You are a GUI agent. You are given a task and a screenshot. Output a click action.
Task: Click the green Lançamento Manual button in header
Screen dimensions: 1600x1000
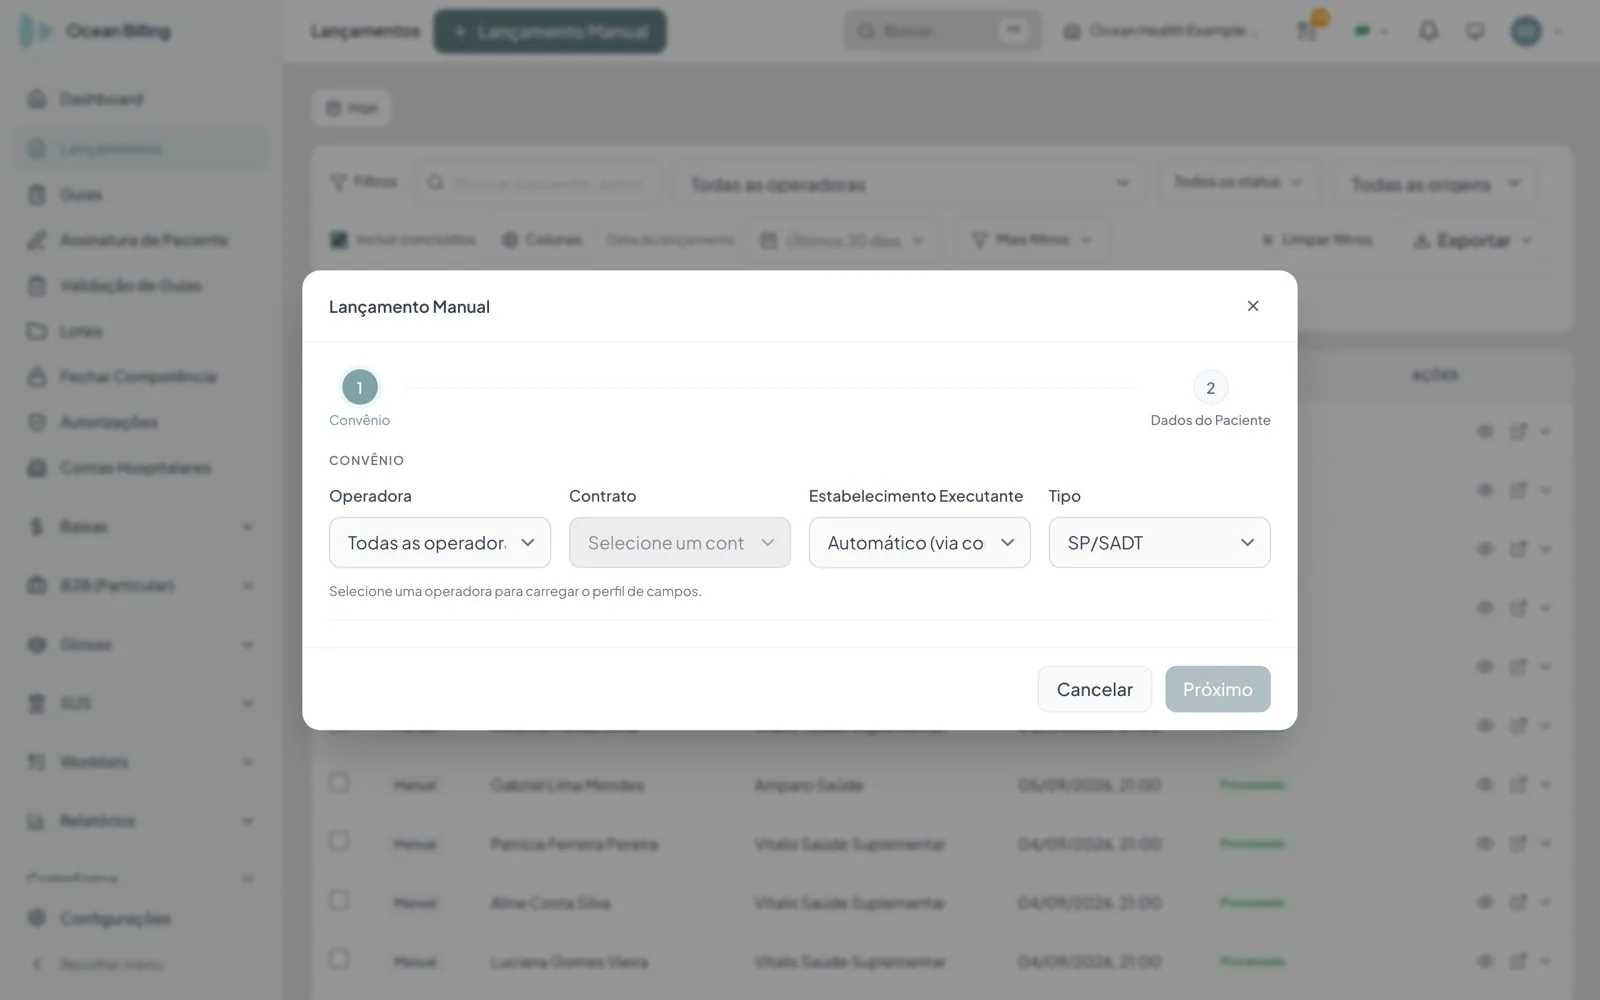point(550,31)
